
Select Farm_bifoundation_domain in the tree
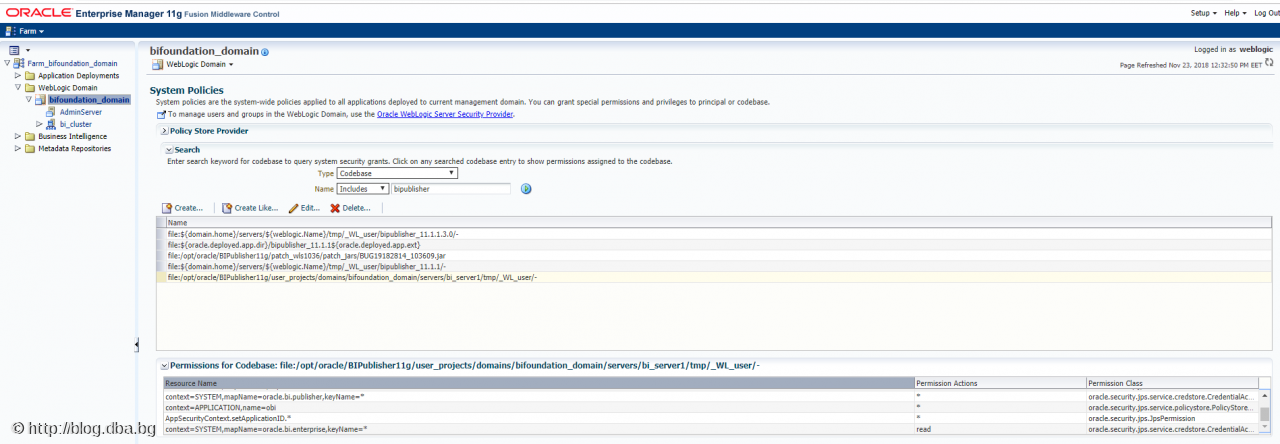[x=73, y=63]
